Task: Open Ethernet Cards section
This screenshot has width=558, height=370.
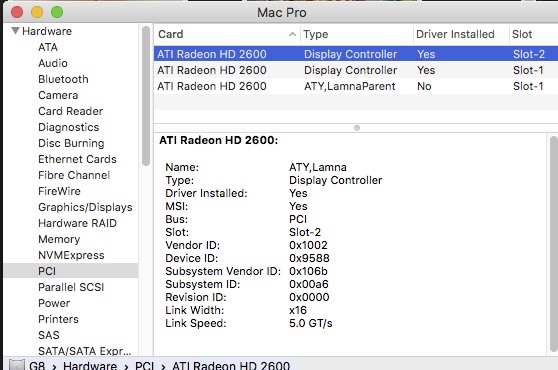Action: click(x=77, y=159)
